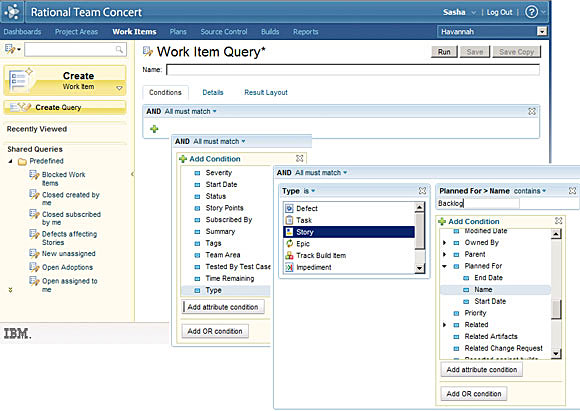Close the Planned For Name condition box
This screenshot has width=580, height=411.
[x=572, y=191]
